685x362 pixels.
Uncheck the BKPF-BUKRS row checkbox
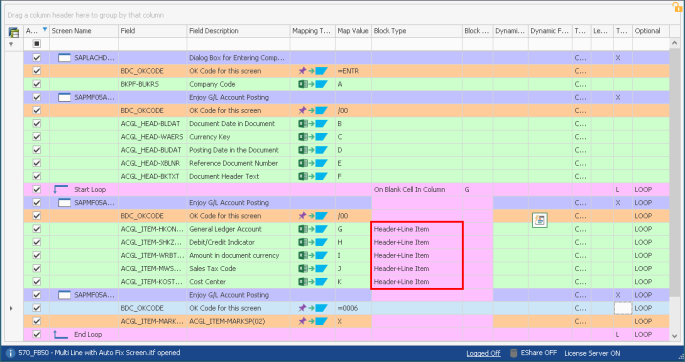tap(37, 84)
